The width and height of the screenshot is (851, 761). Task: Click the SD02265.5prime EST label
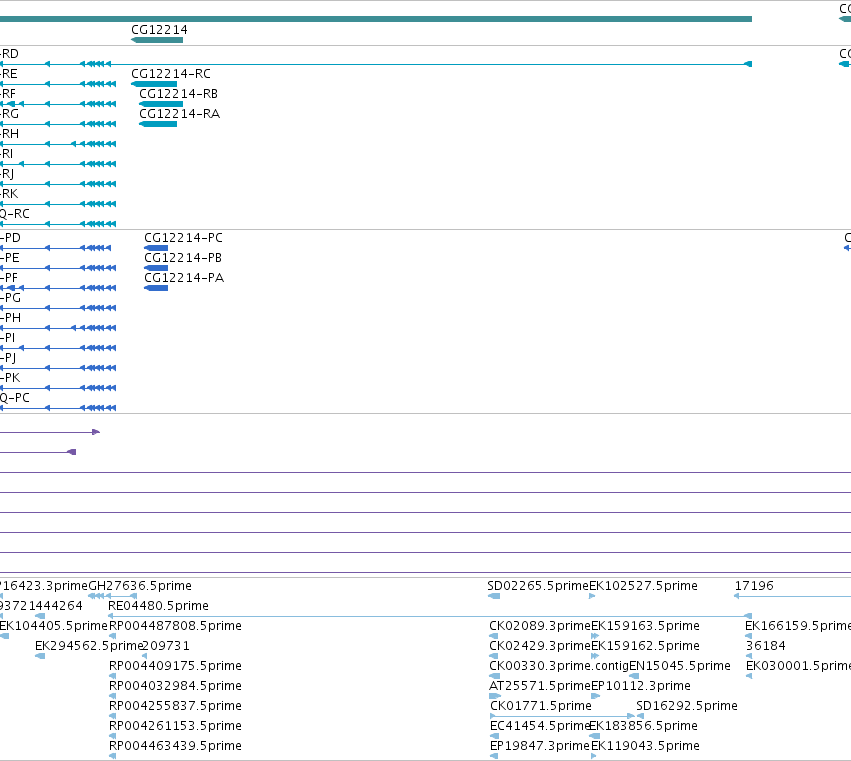[x=538, y=586]
